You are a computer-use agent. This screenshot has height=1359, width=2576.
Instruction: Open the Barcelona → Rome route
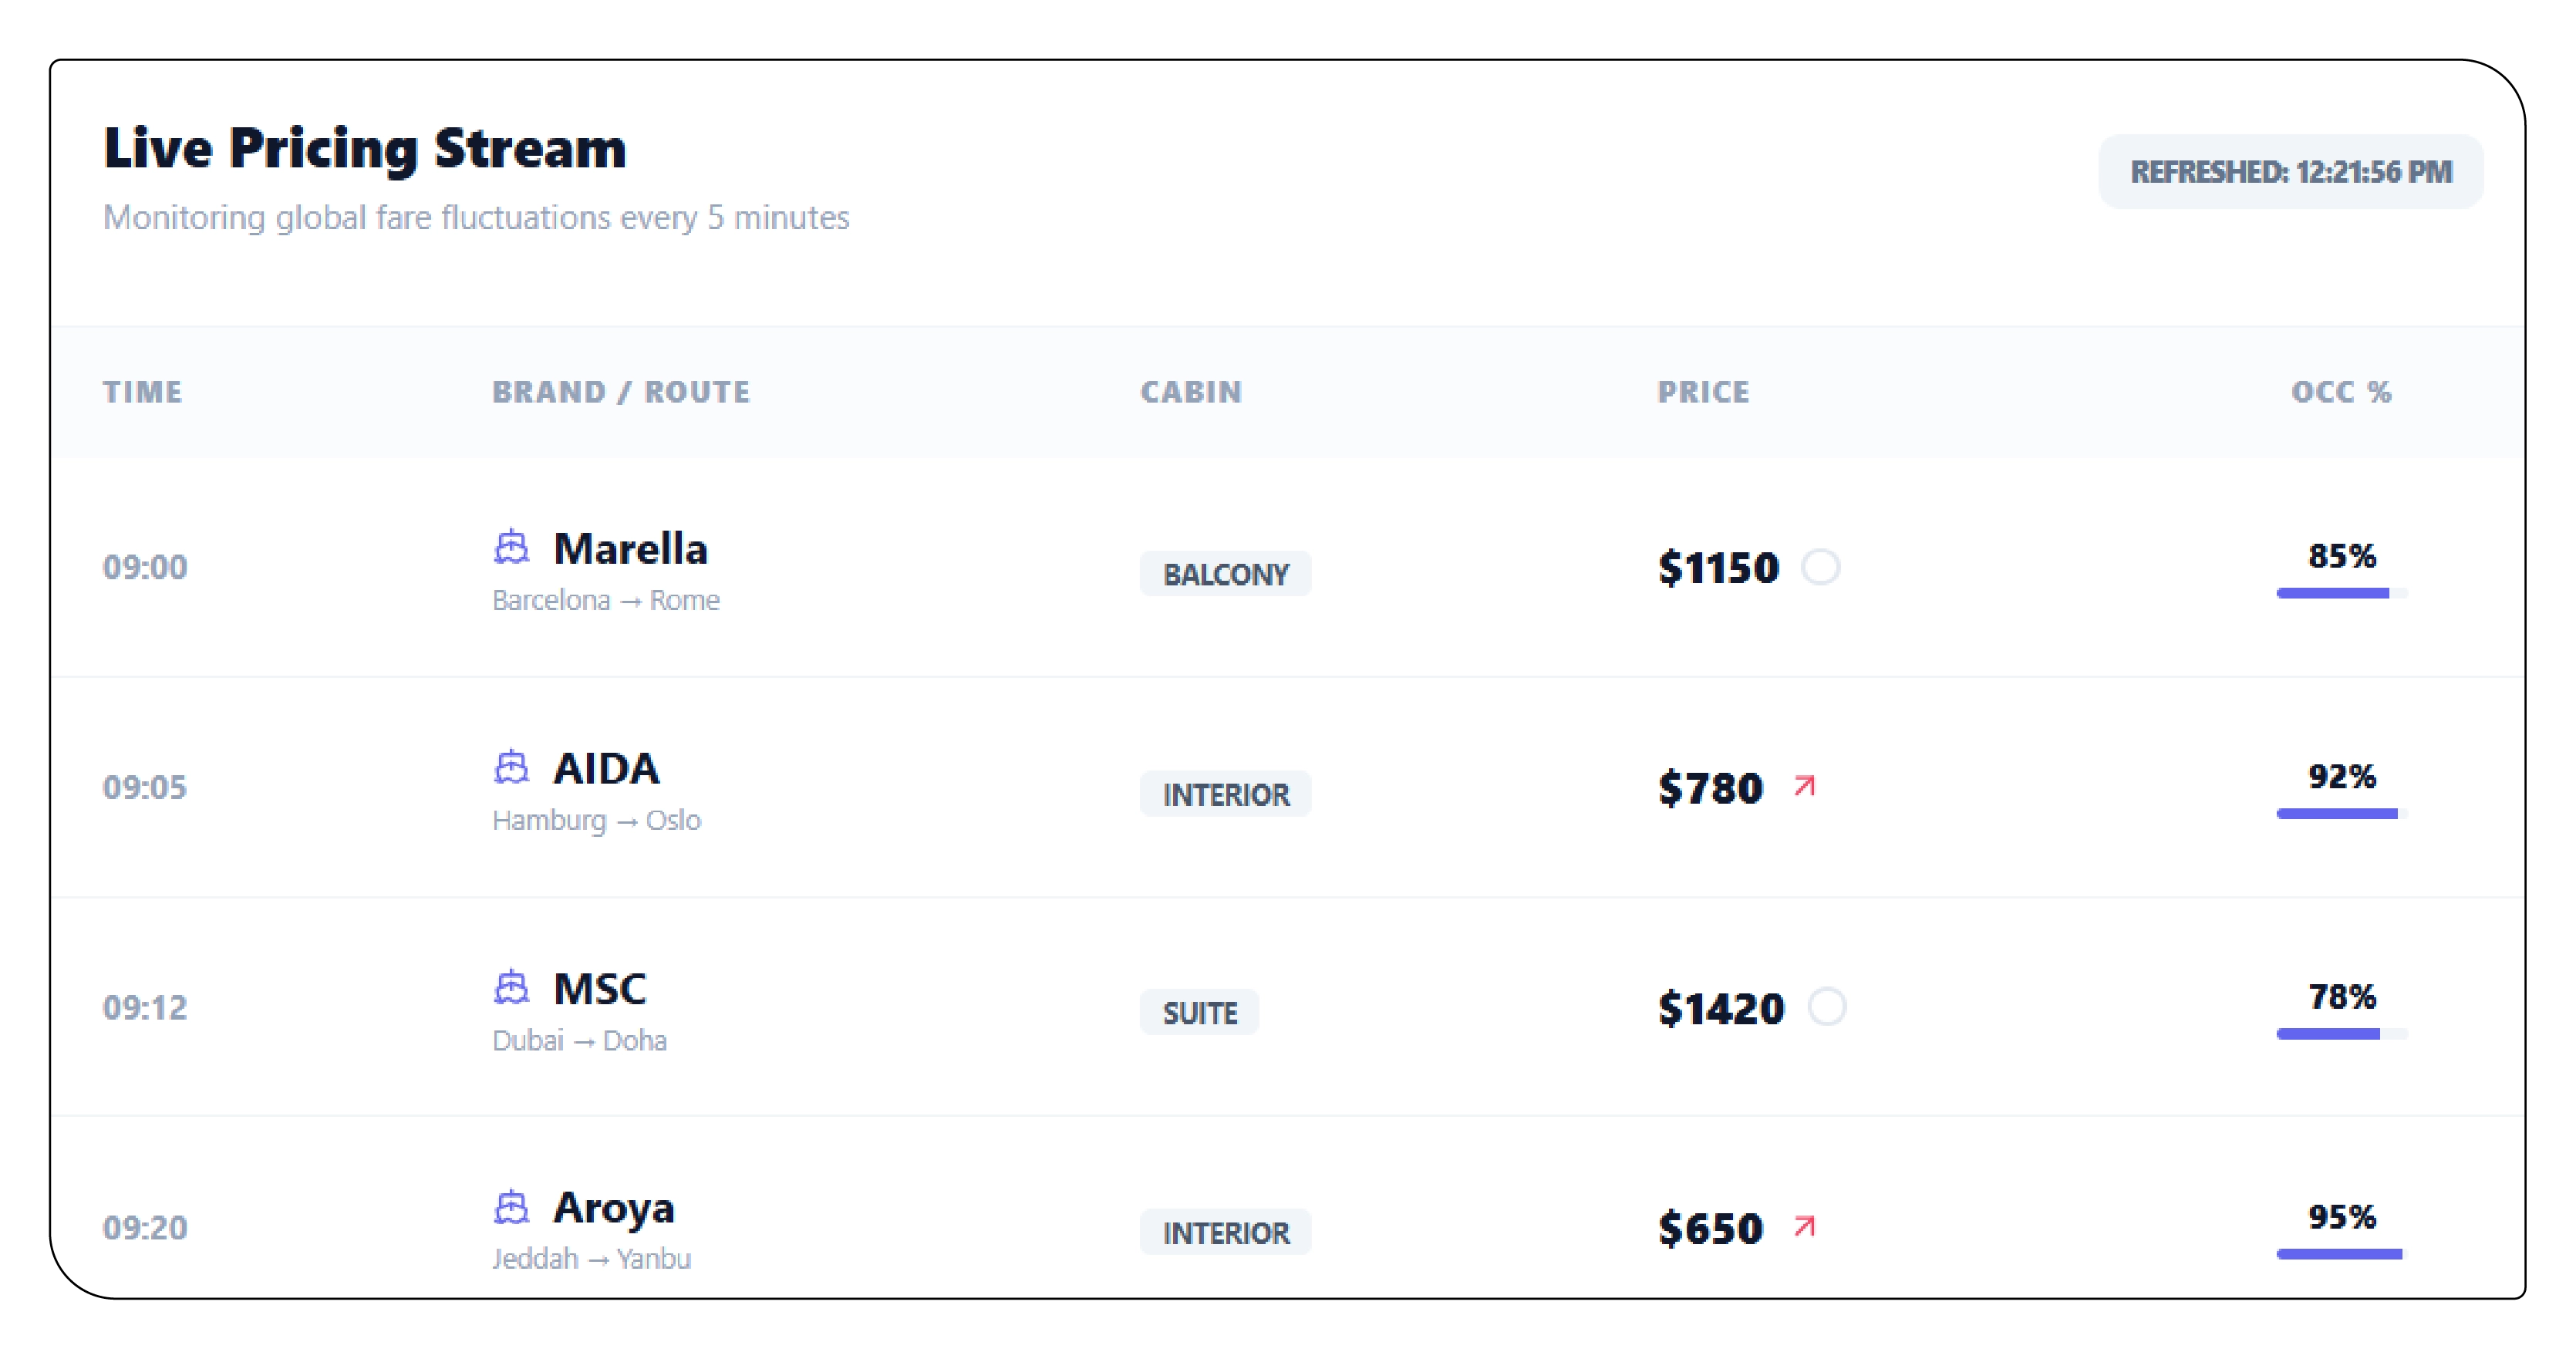coord(605,600)
